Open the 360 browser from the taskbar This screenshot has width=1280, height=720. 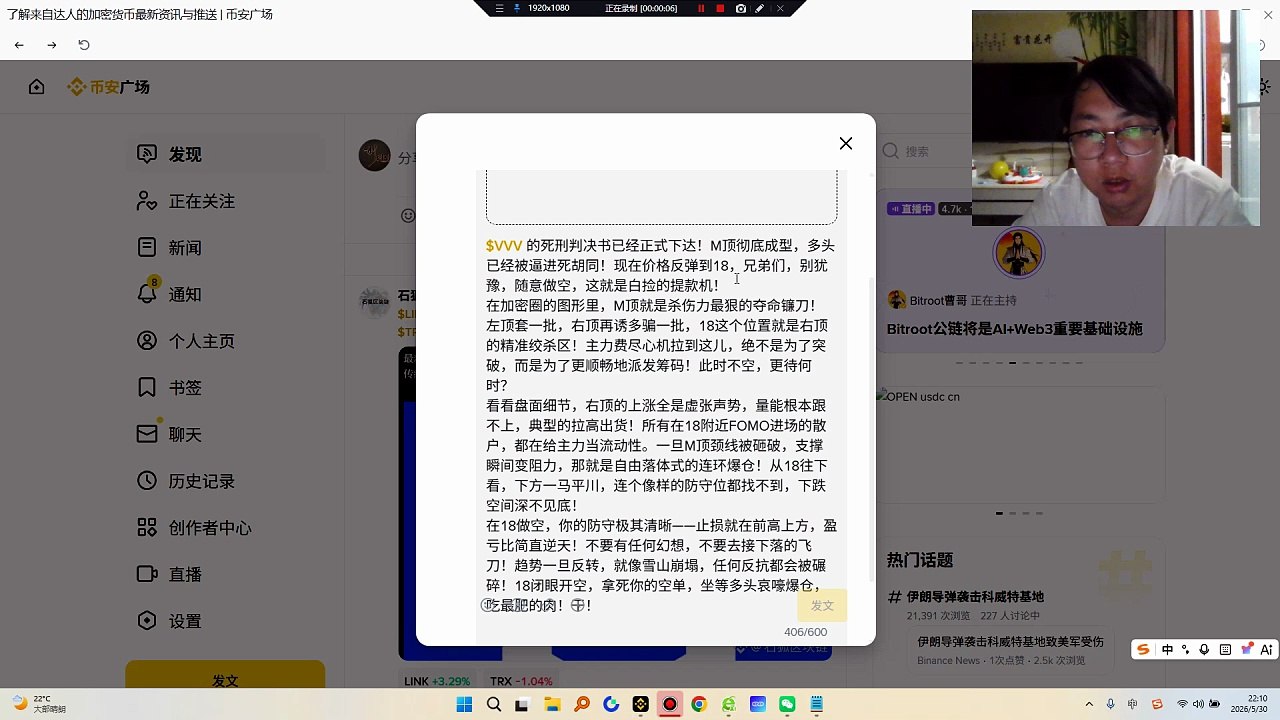pos(728,705)
